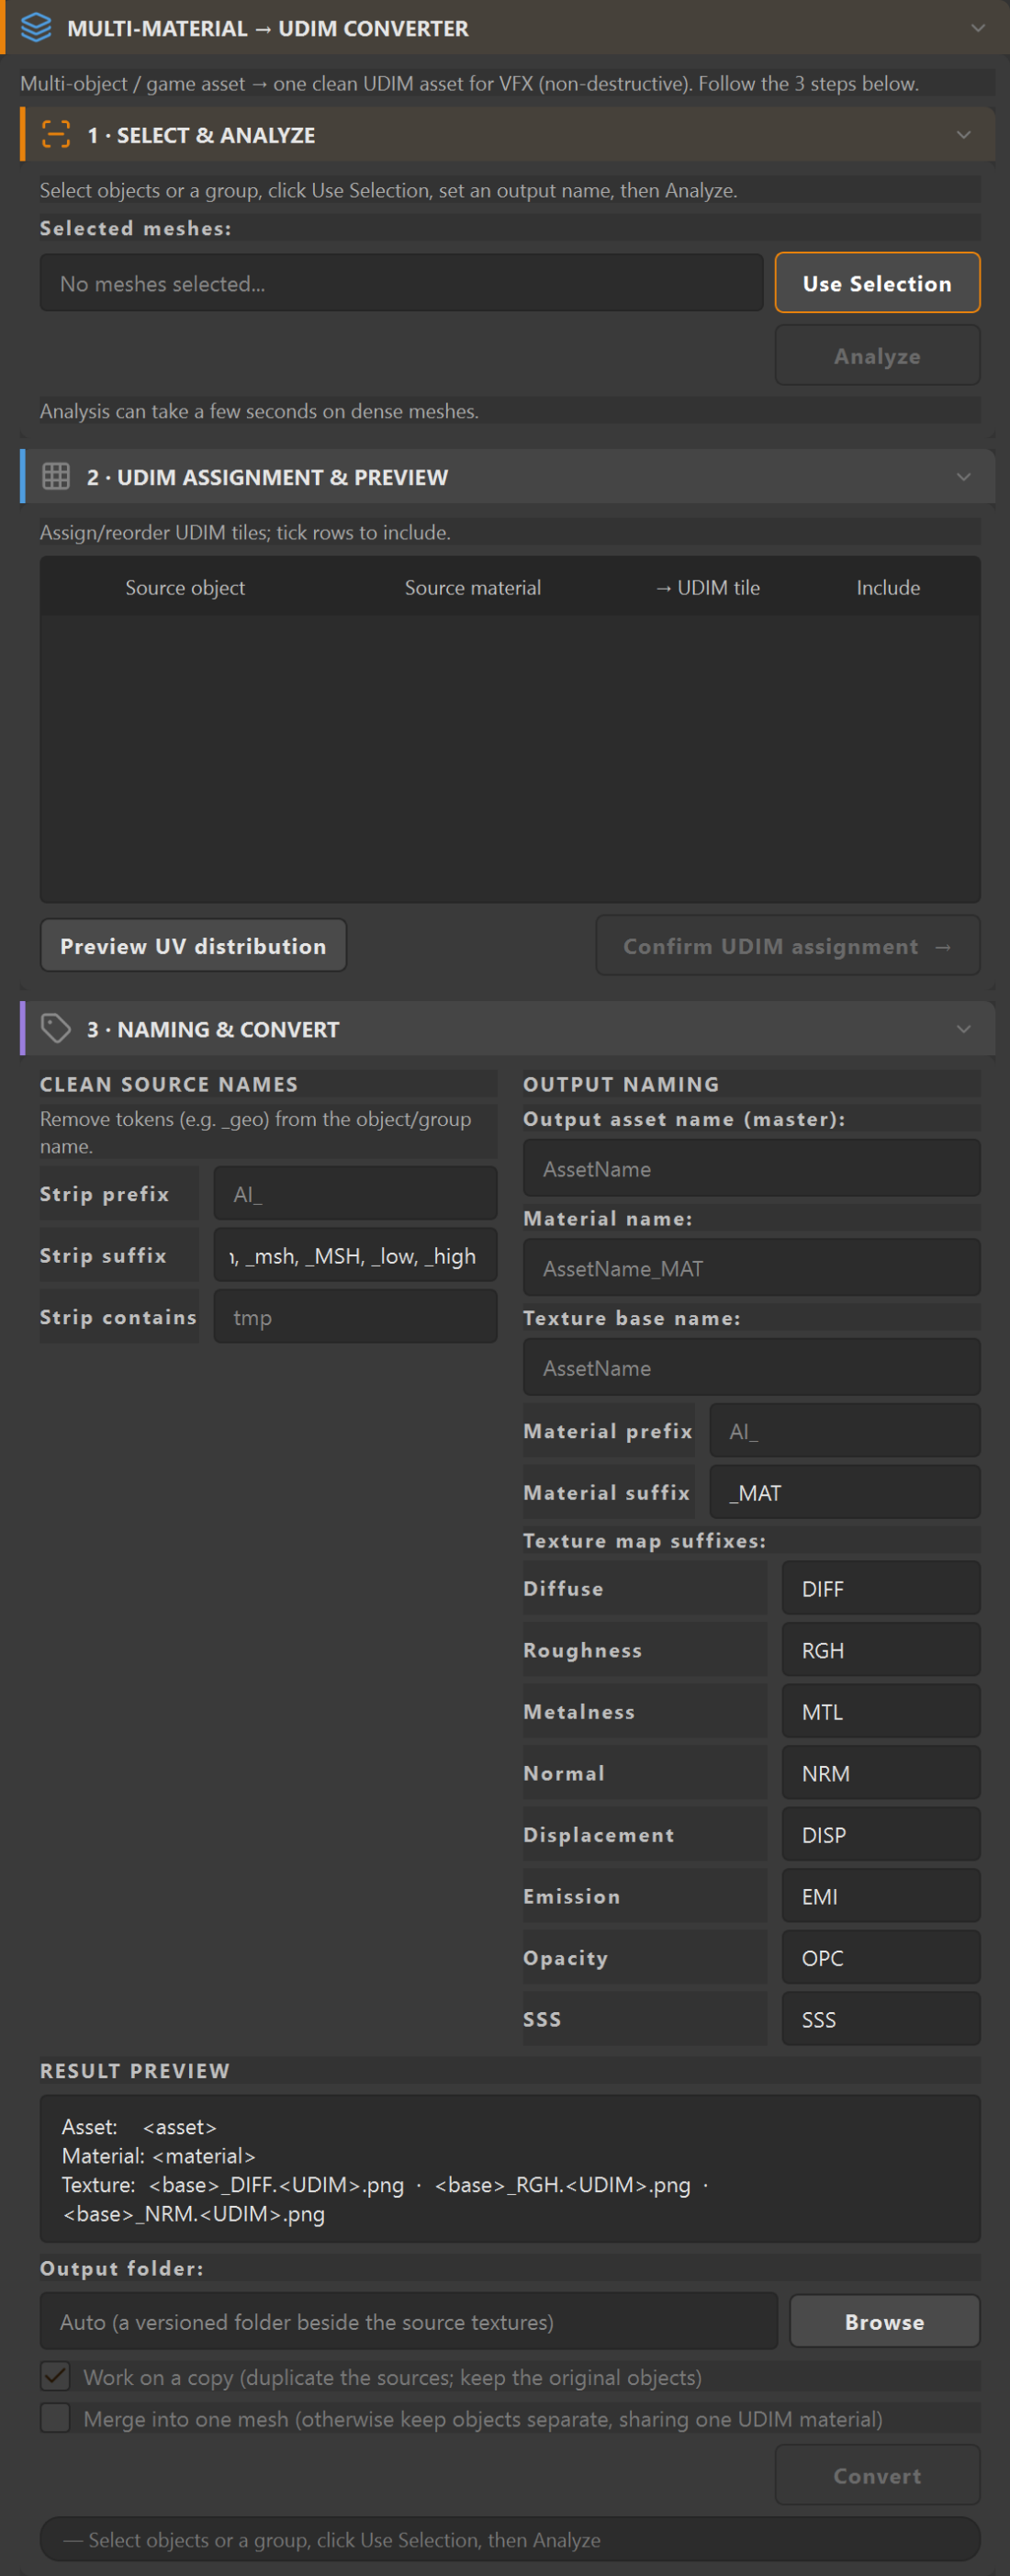Click the Use Selection button
This screenshot has width=1010, height=2576.
point(877,283)
